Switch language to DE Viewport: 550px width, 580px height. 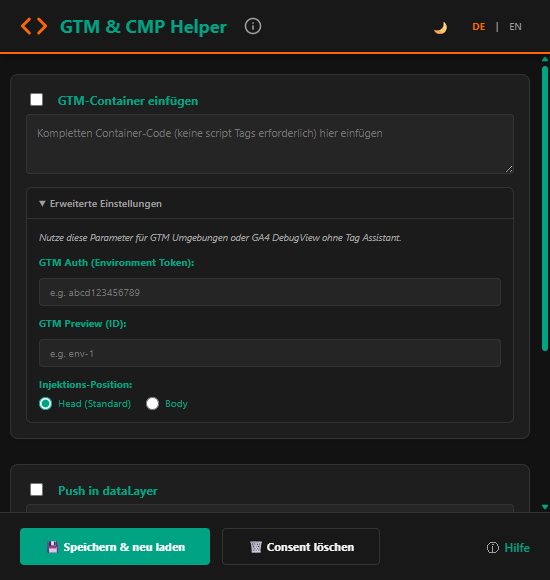tap(479, 27)
